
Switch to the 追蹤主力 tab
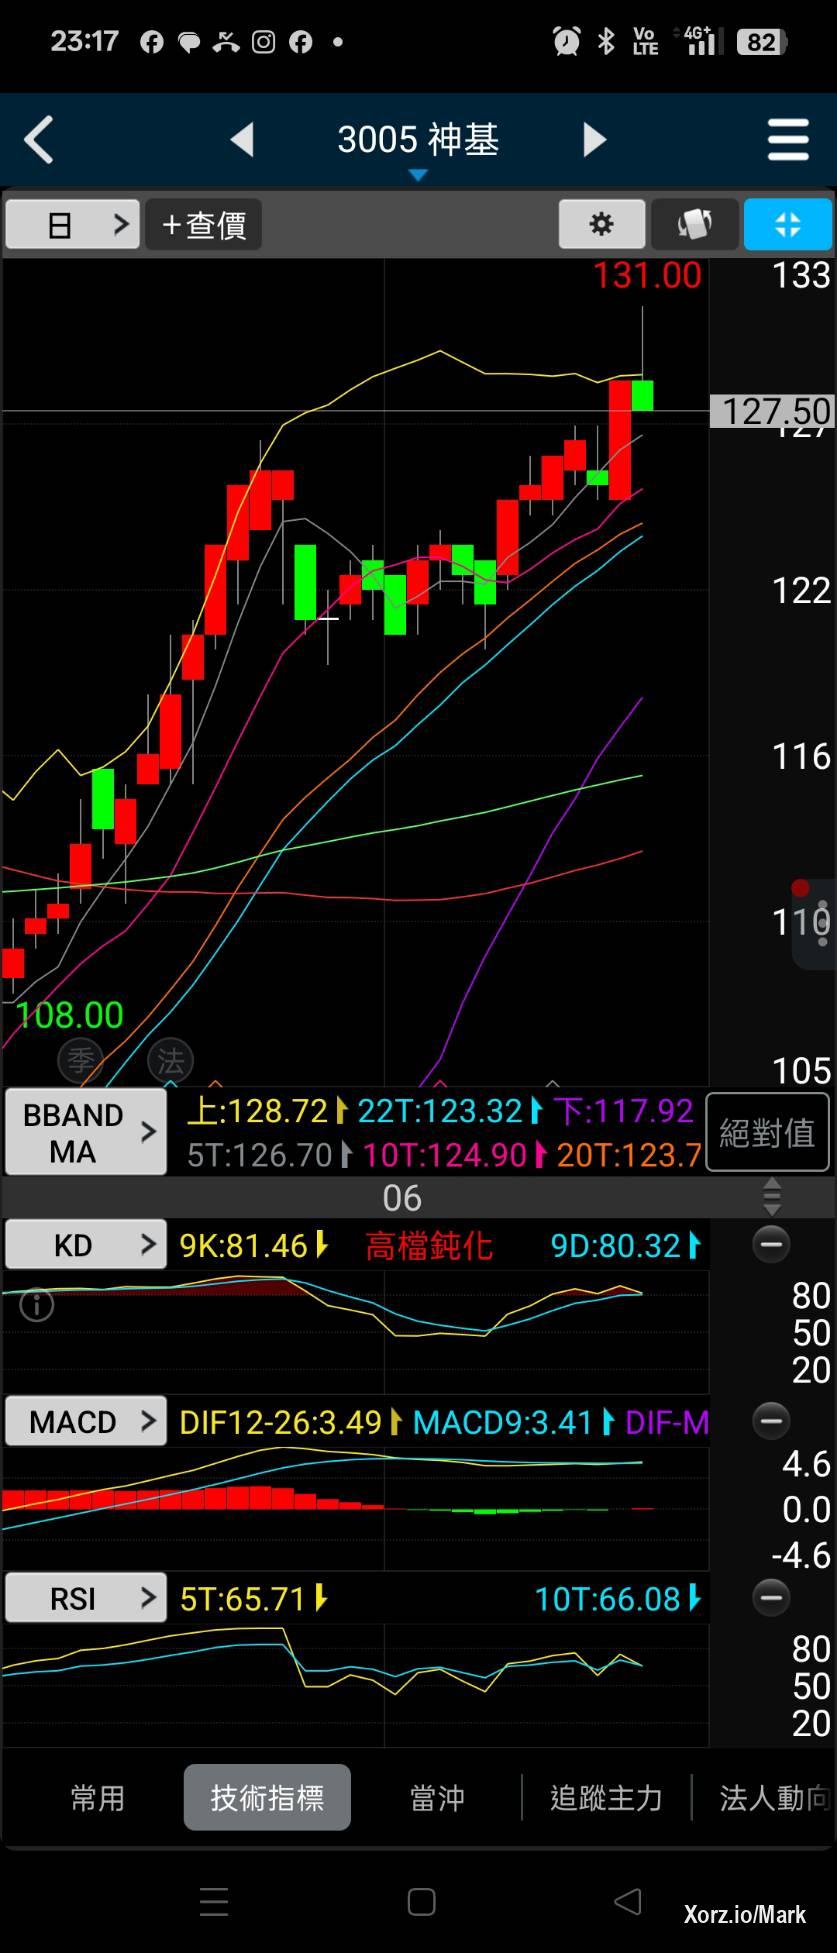point(606,1798)
